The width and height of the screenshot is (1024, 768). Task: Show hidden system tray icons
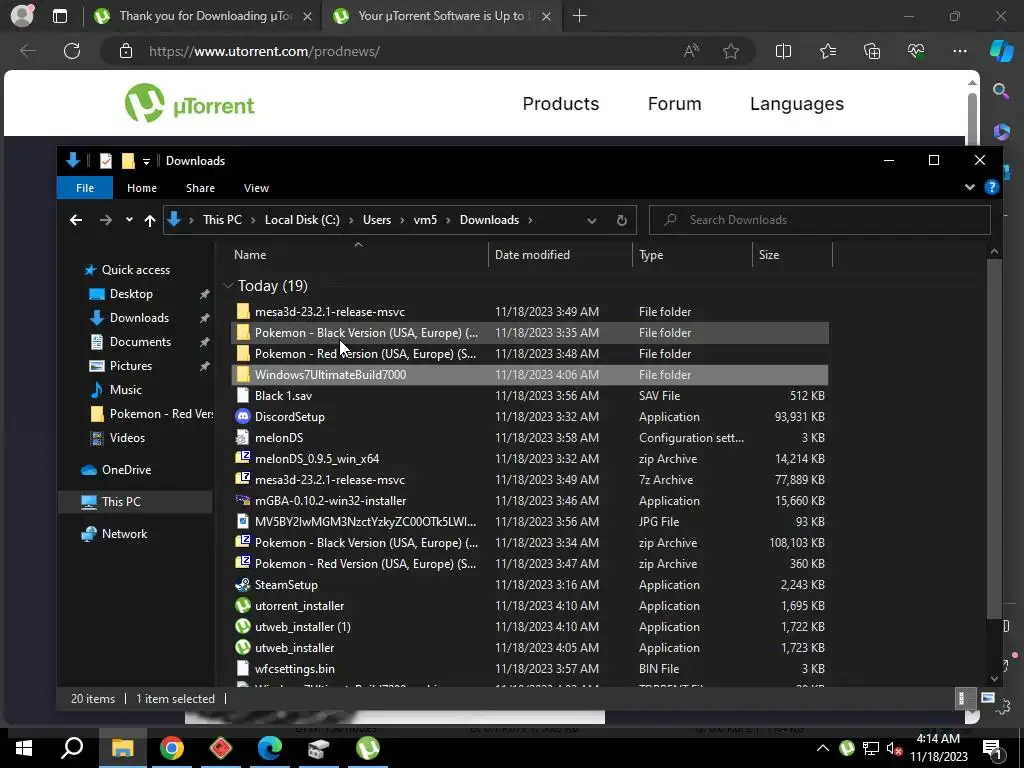tap(823, 748)
